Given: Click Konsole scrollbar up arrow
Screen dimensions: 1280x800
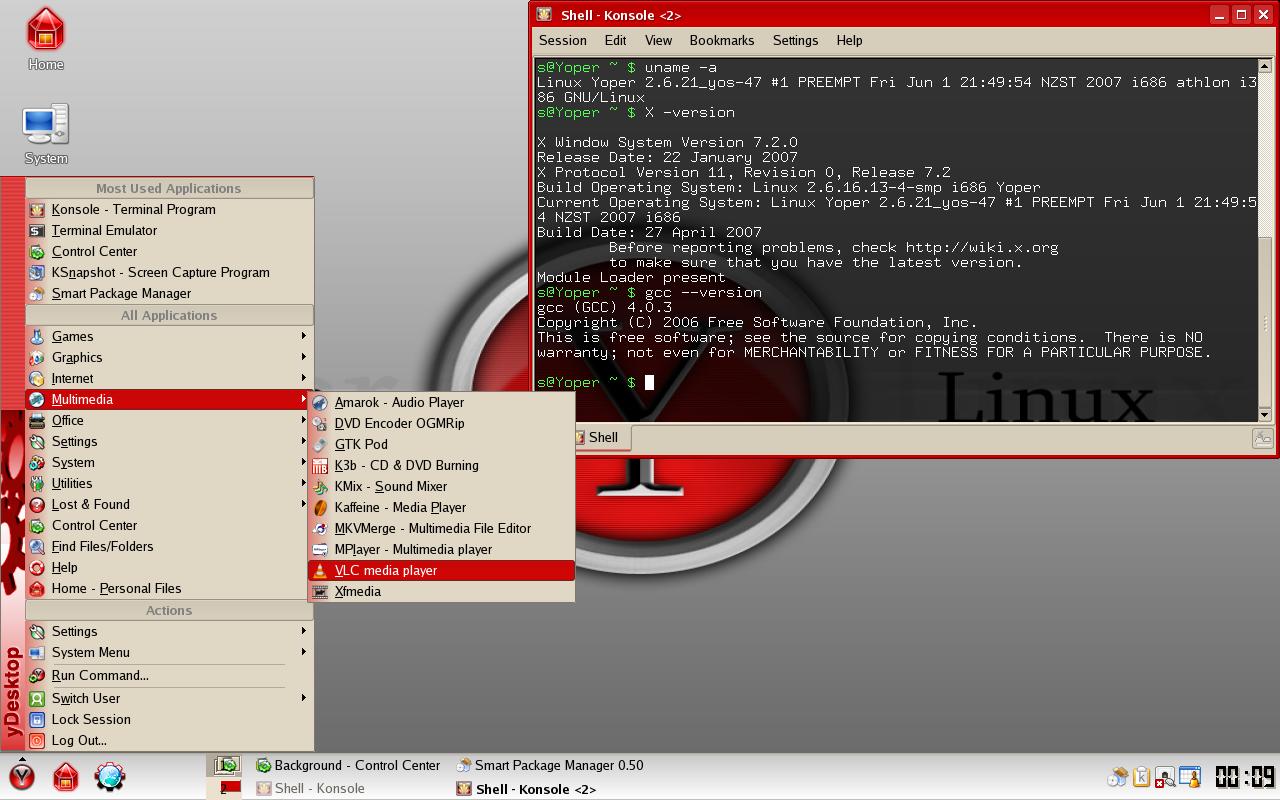Looking at the screenshot, I should [1265, 66].
